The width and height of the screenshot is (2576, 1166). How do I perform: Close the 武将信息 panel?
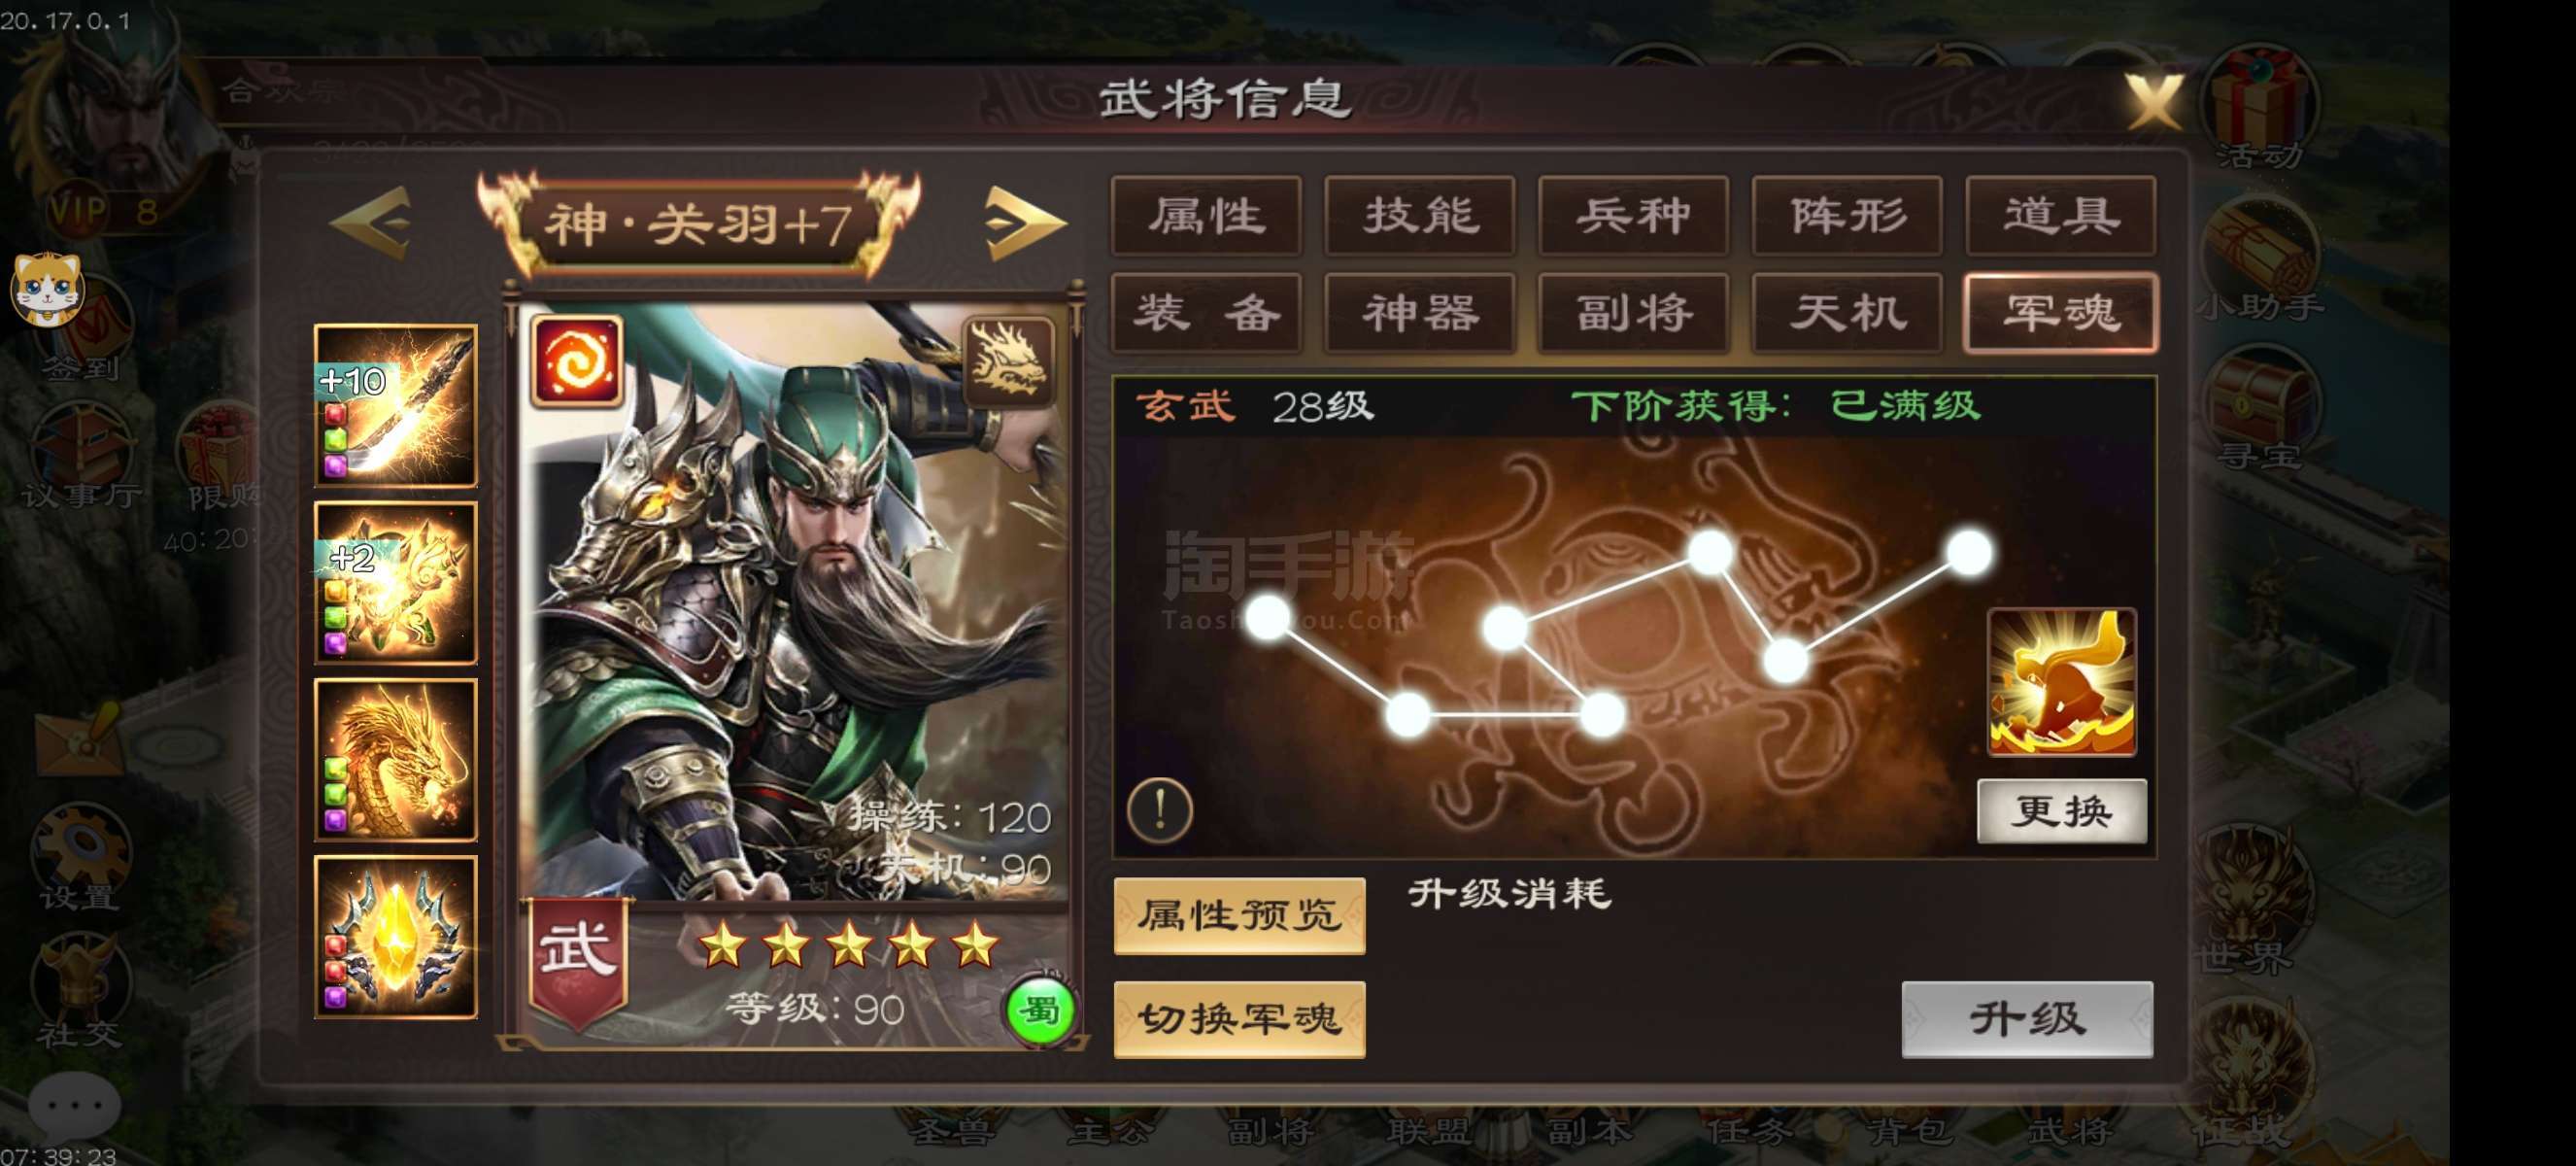(2153, 101)
